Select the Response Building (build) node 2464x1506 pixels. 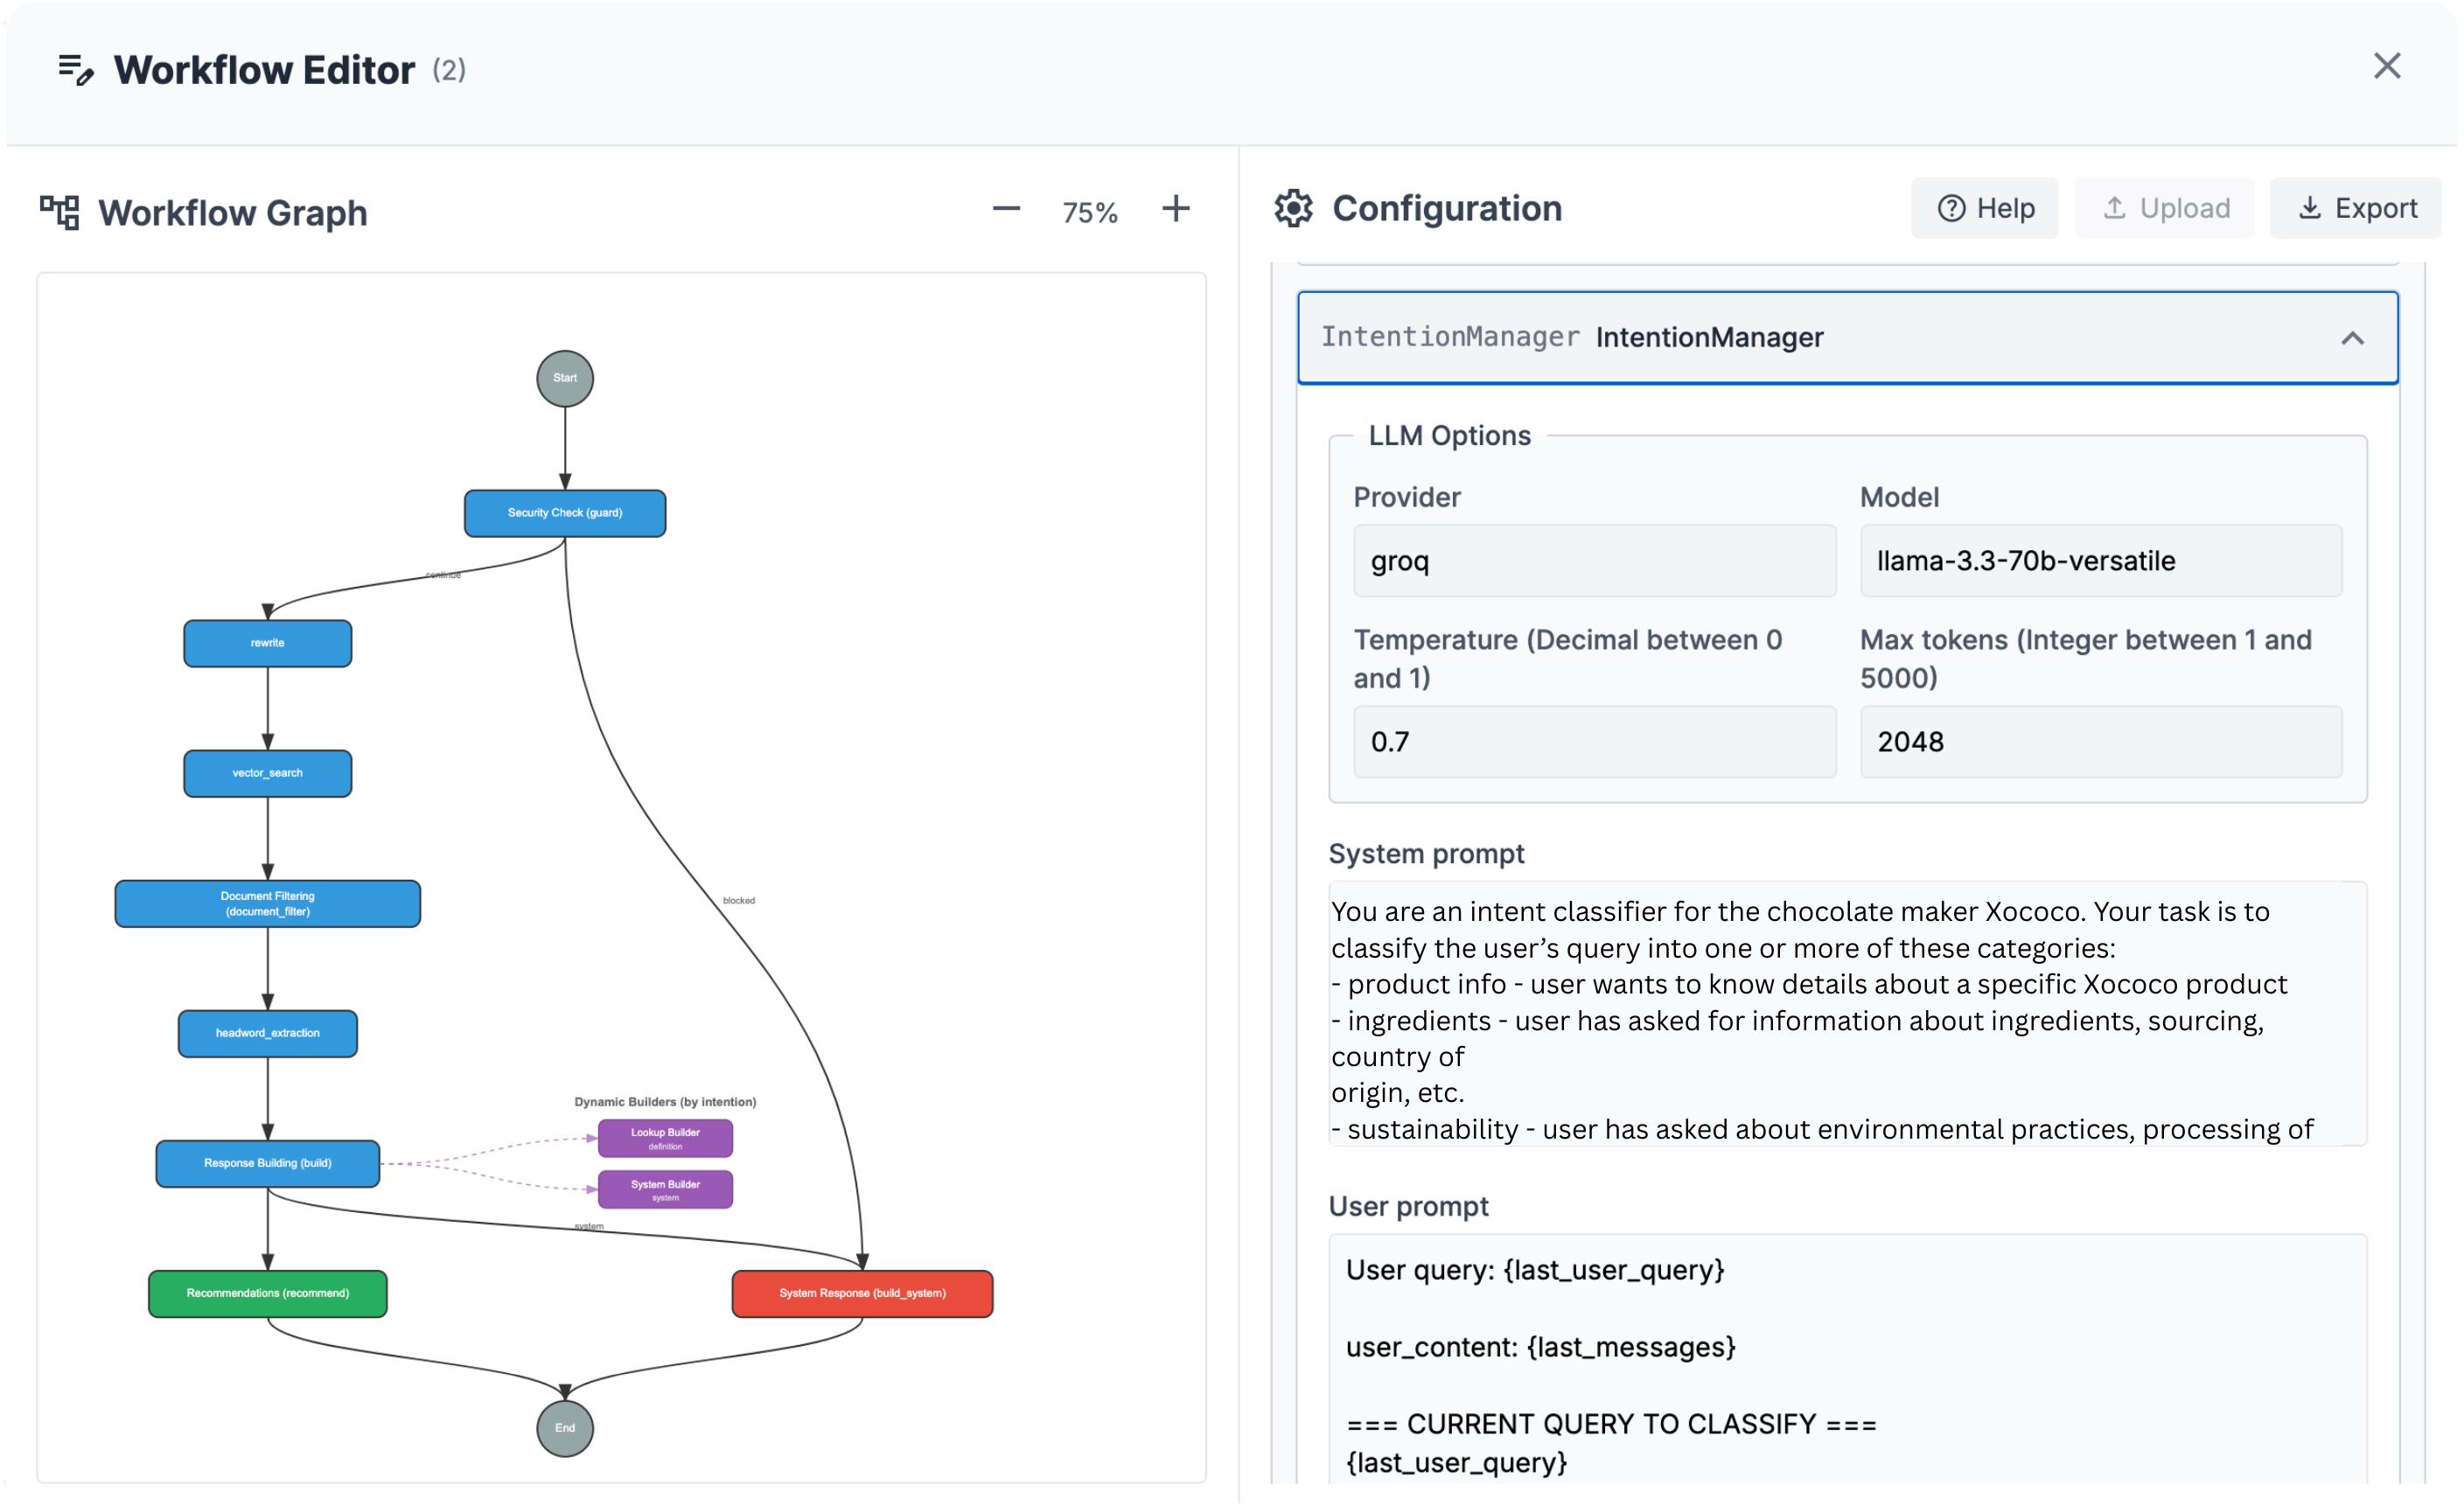(267, 1163)
